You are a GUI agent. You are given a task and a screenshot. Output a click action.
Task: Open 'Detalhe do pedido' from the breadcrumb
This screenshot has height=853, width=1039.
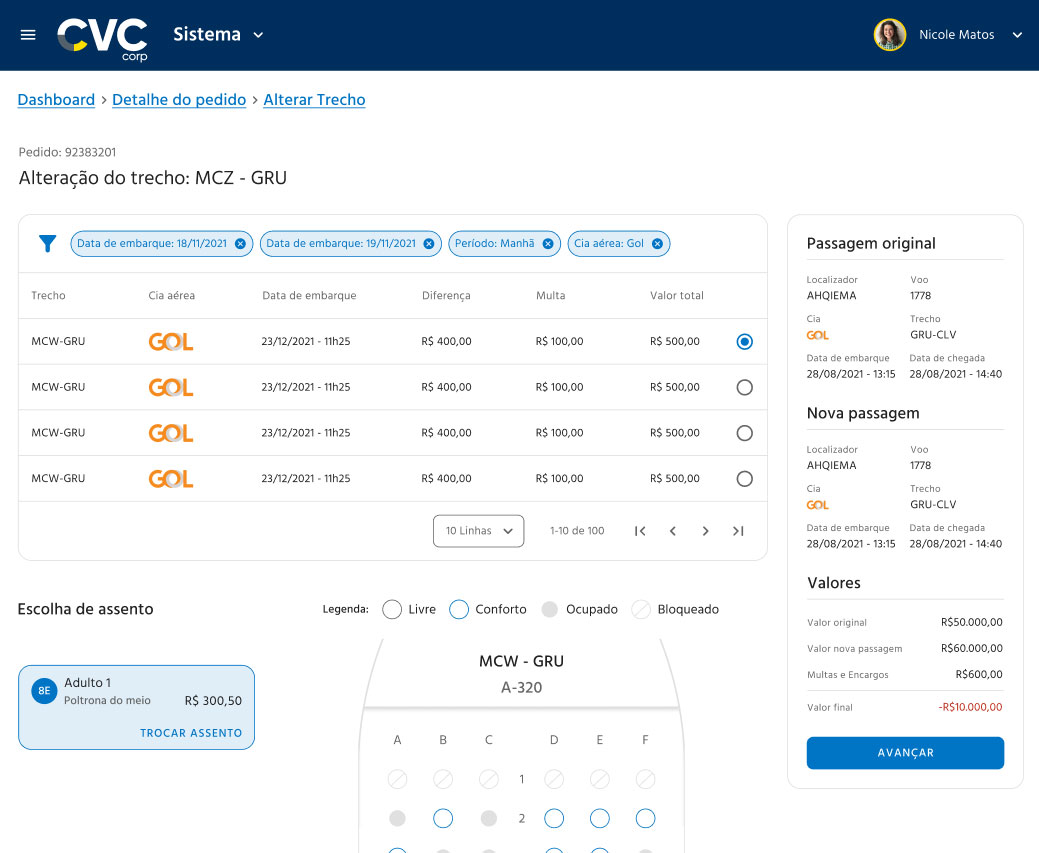point(179,100)
